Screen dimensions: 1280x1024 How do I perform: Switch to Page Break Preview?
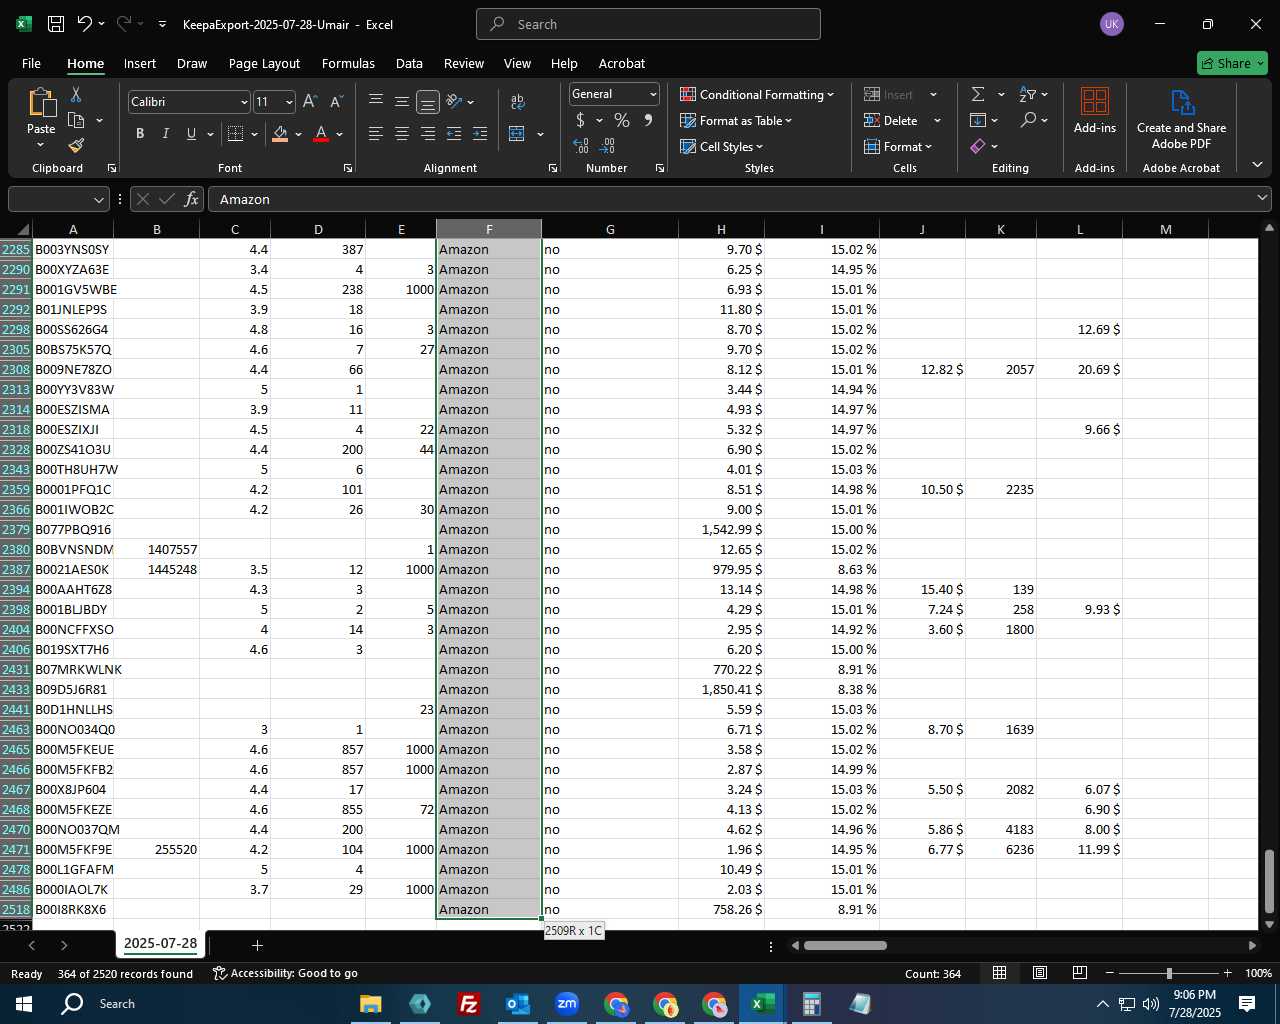click(x=1079, y=973)
